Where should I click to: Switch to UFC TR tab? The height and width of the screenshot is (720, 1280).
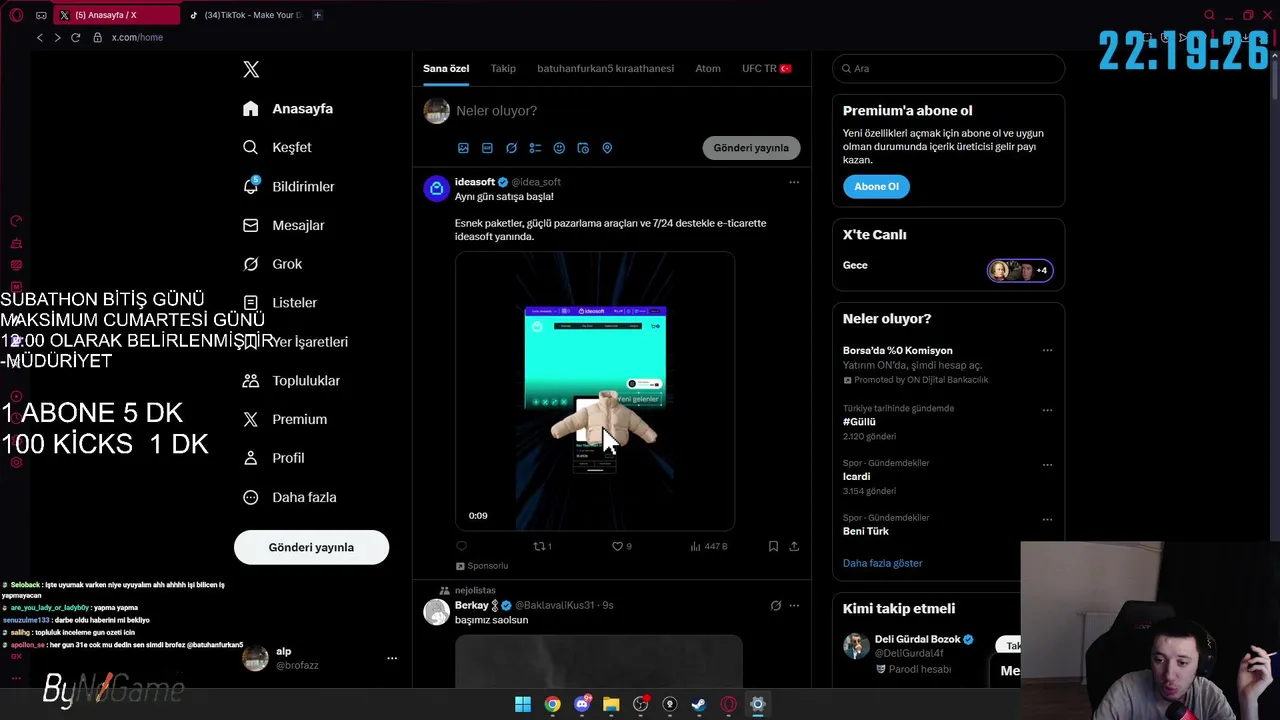[x=767, y=68]
